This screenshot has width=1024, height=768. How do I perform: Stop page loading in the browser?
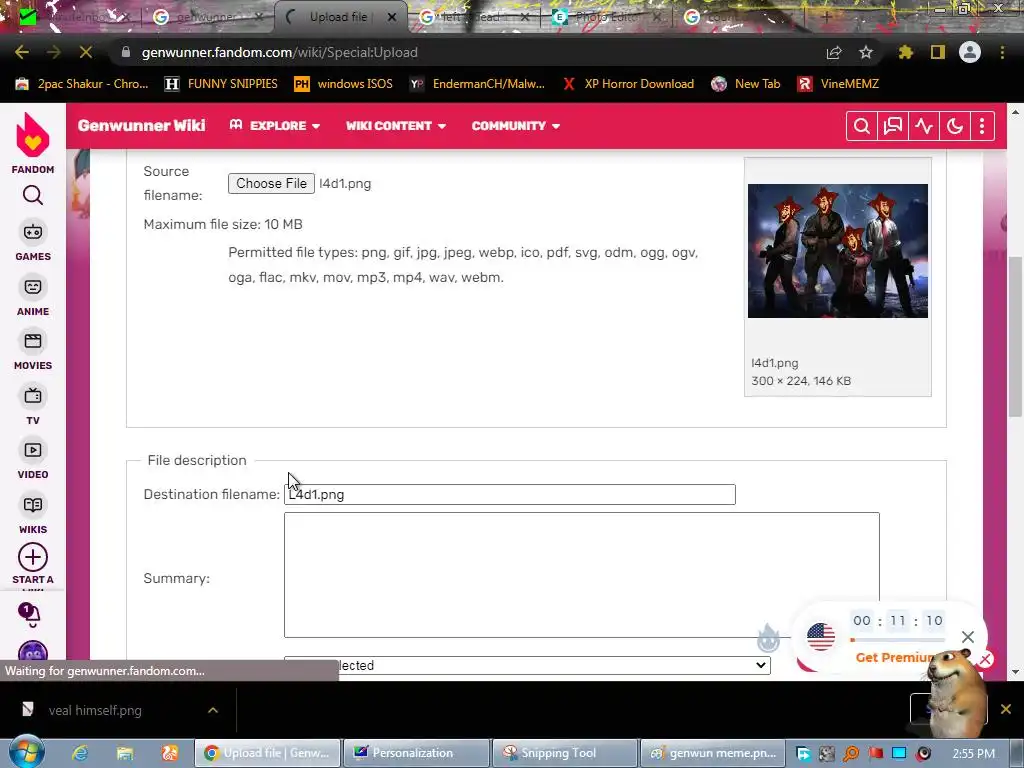click(86, 52)
